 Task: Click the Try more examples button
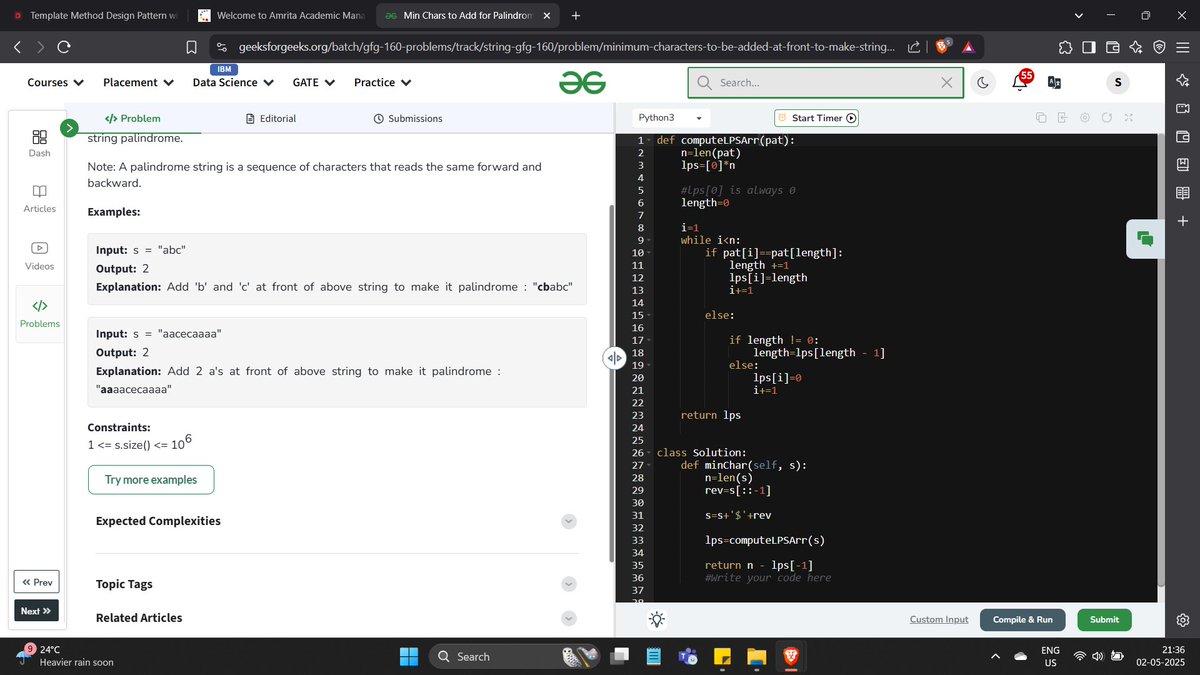[151, 480]
